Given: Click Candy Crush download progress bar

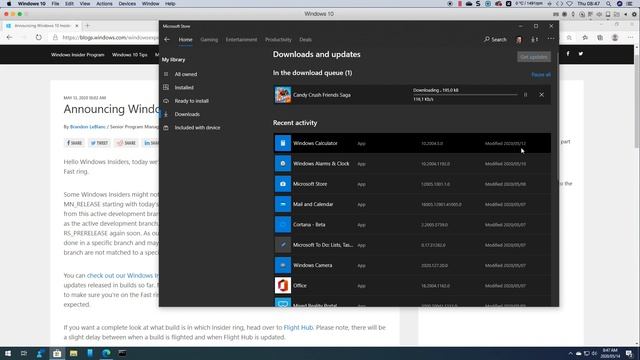Looking at the screenshot, I should click(x=465, y=95).
